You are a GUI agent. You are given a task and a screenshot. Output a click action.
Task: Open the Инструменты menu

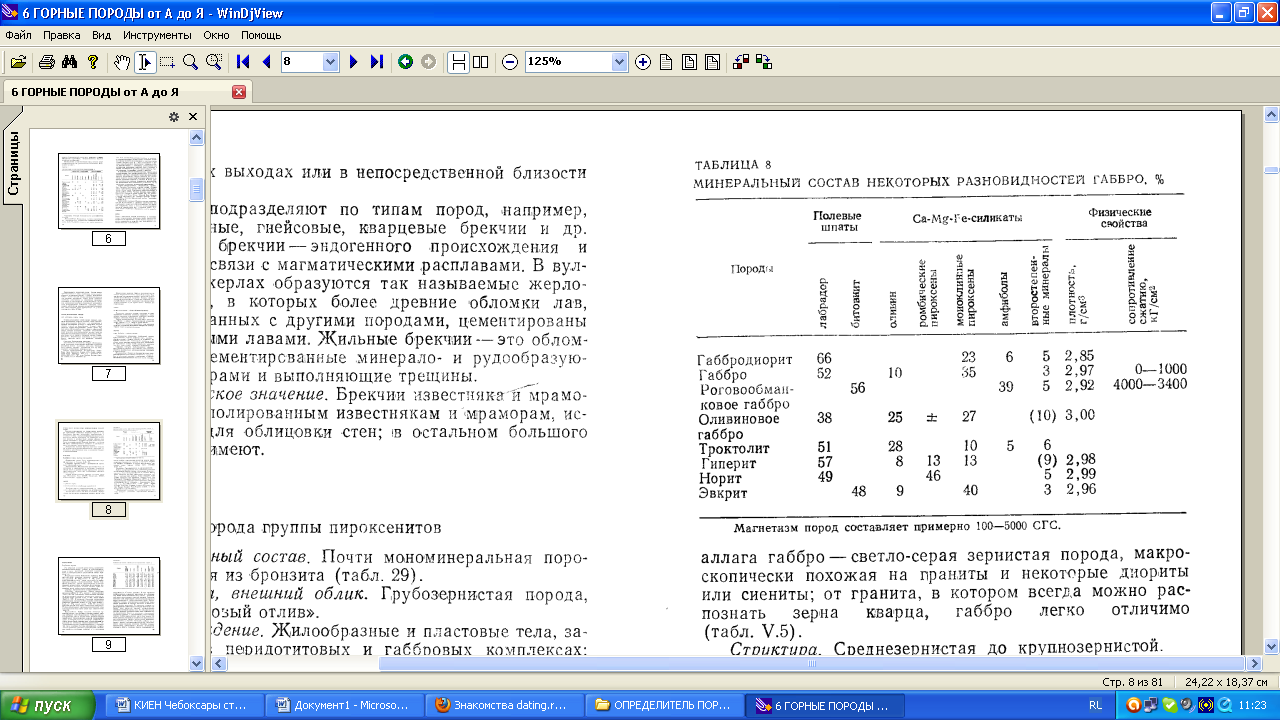pyautogui.click(x=157, y=35)
